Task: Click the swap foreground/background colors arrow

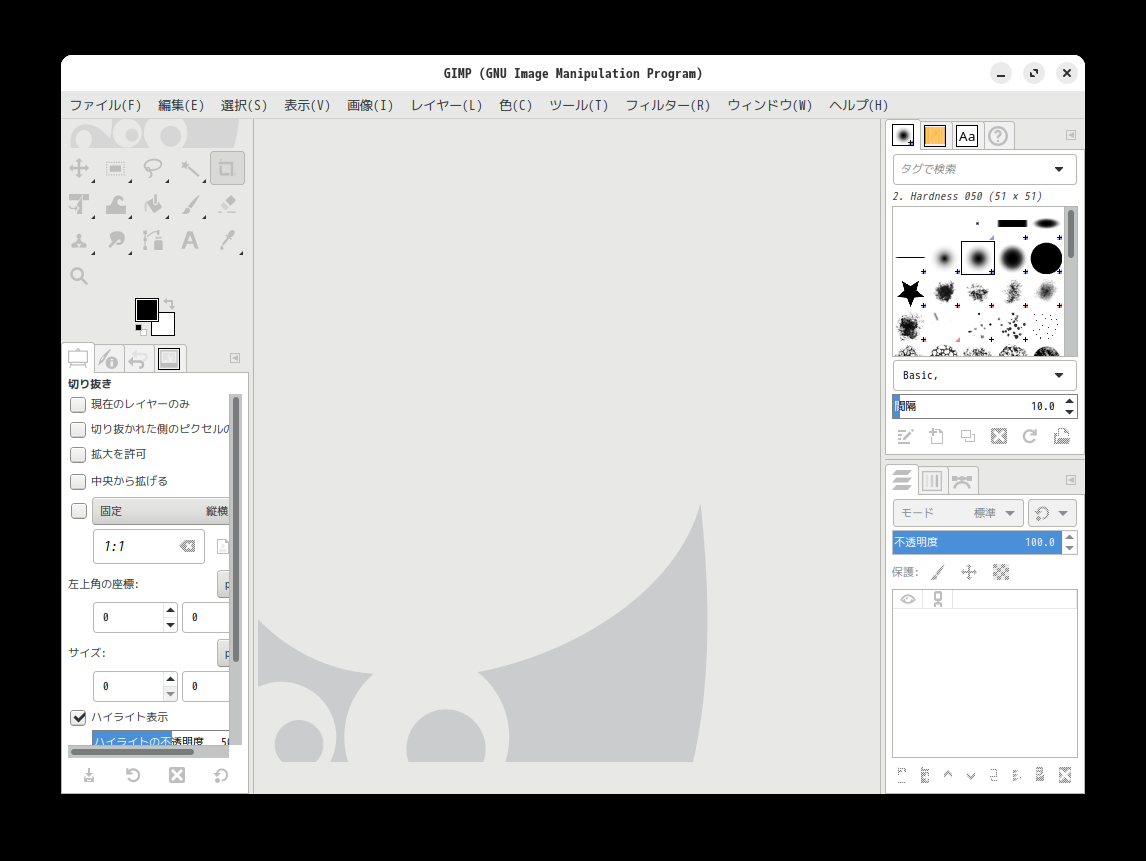Action: pos(170,304)
